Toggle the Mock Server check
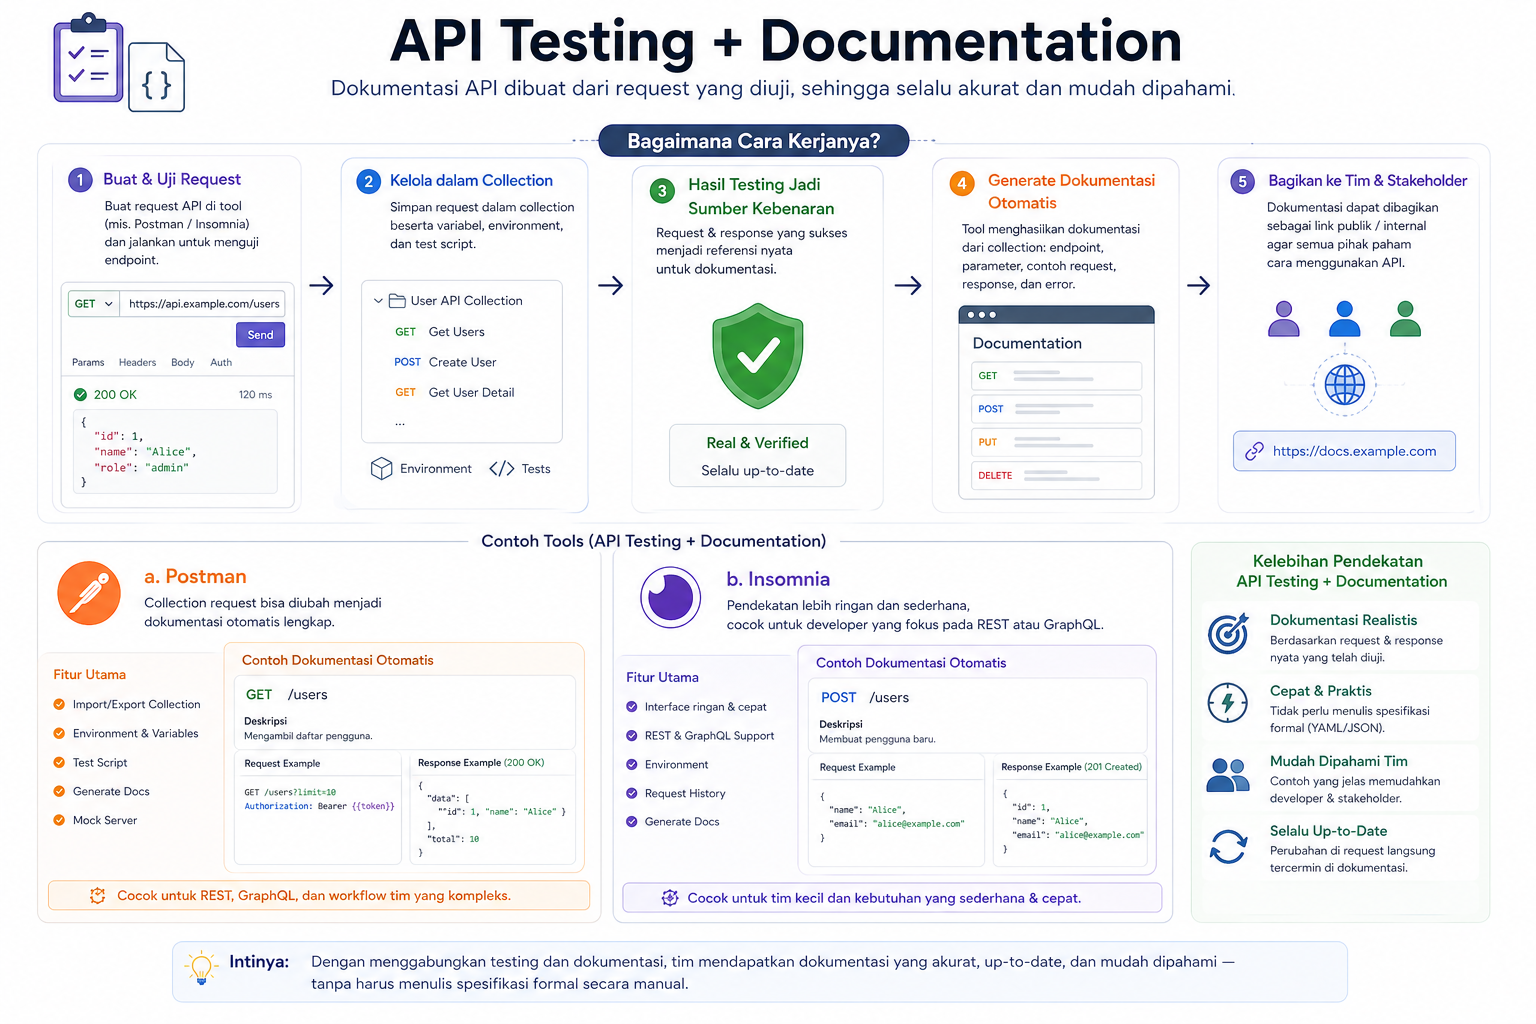Image resolution: width=1536 pixels, height=1024 pixels. pyautogui.click(x=59, y=821)
